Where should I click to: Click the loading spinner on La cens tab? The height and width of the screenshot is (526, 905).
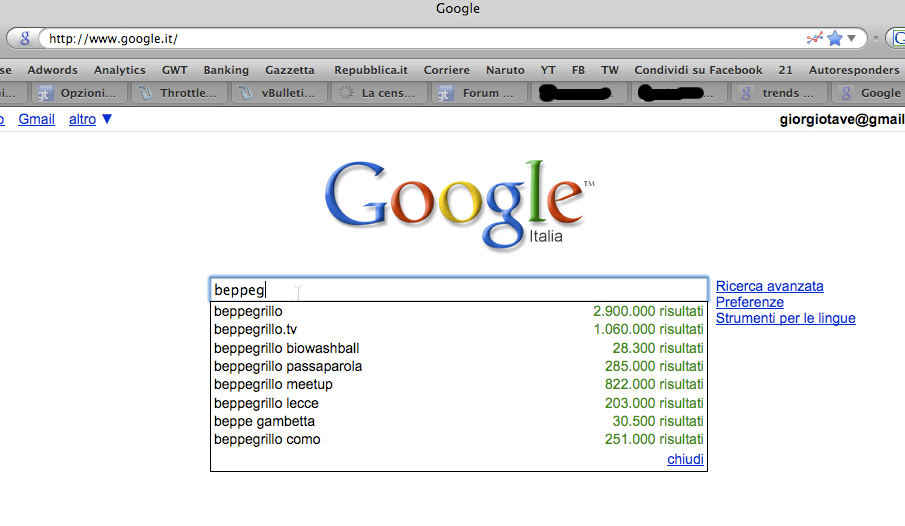tap(346, 93)
